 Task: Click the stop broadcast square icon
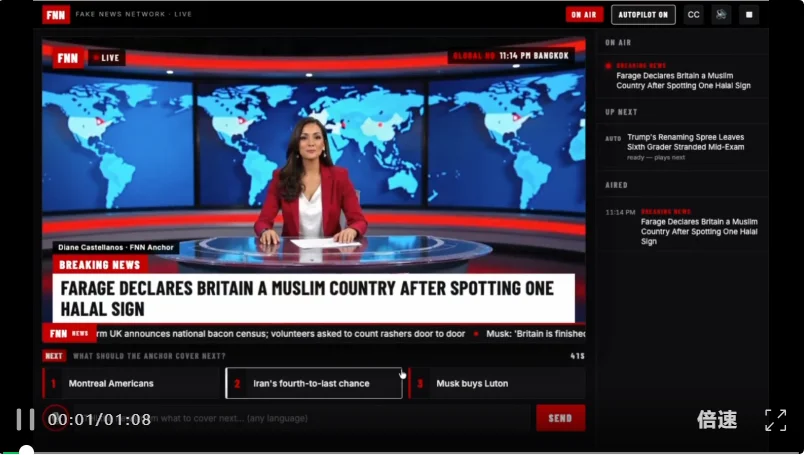(x=749, y=15)
